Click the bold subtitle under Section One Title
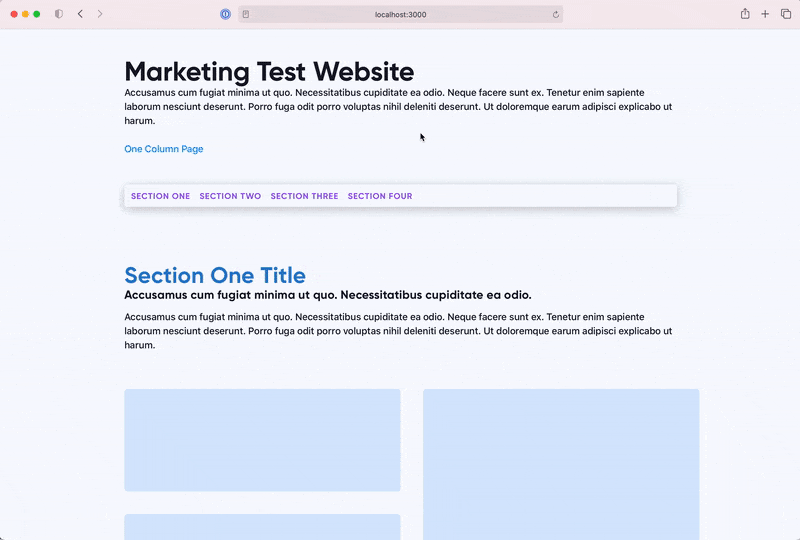 point(328,295)
